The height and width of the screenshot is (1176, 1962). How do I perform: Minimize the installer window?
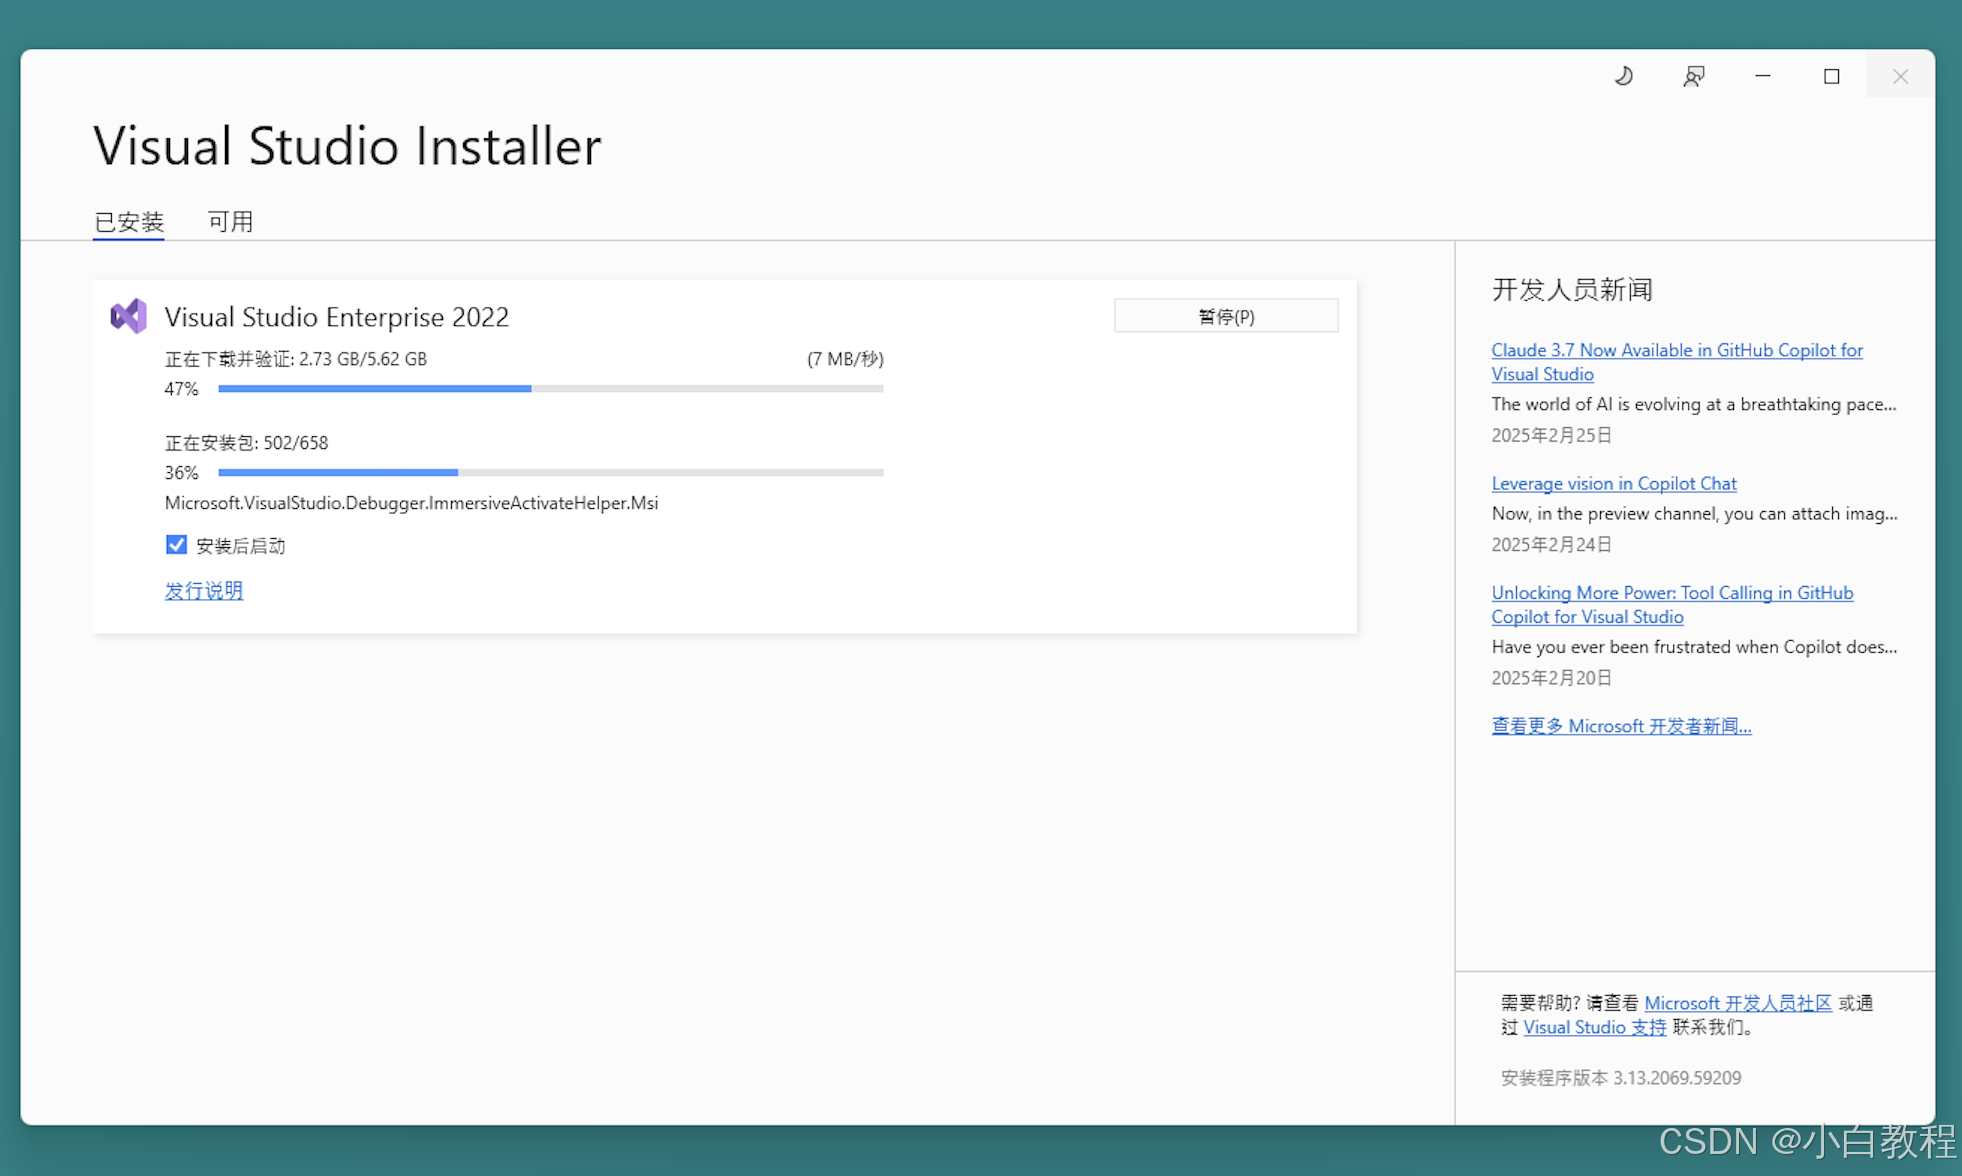click(x=1762, y=76)
